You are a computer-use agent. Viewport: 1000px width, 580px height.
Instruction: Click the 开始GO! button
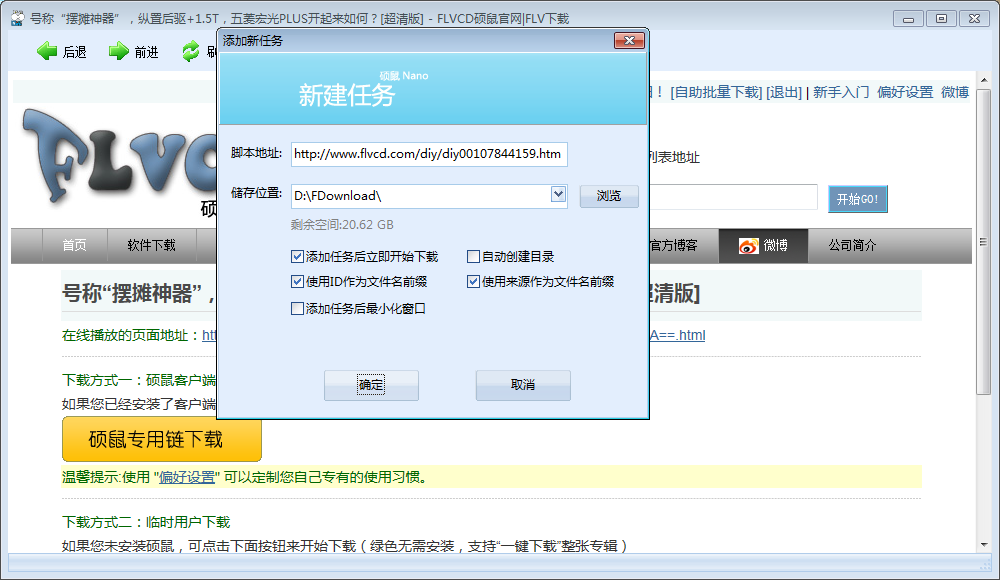[x=858, y=199]
